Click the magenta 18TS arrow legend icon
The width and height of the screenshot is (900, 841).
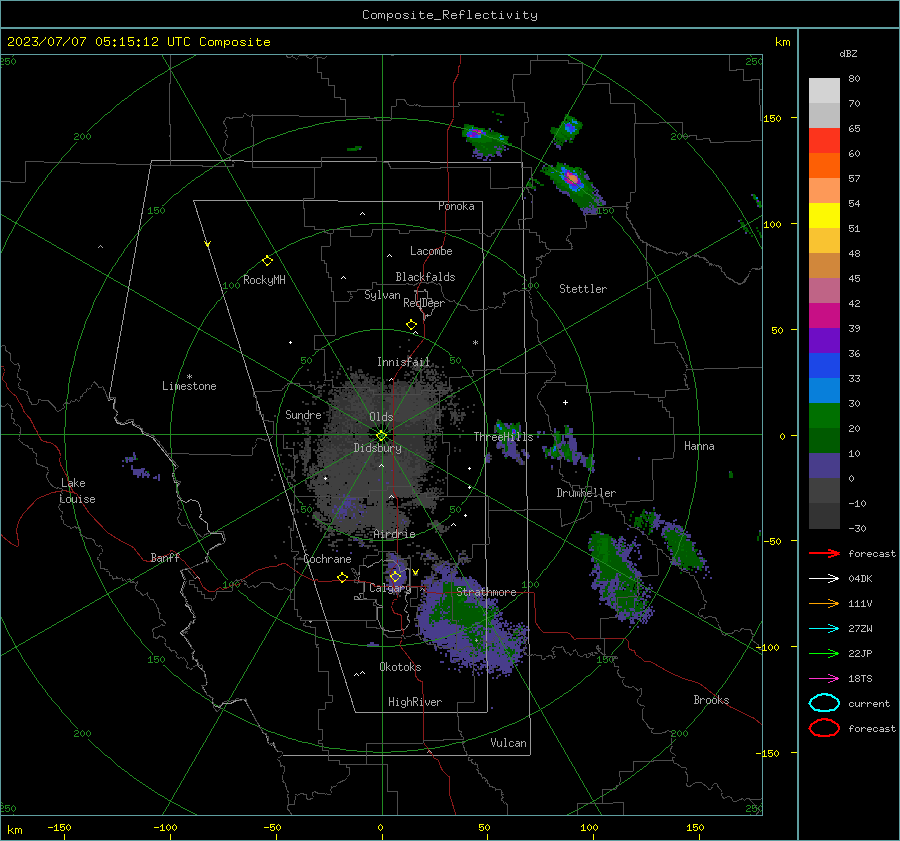[824, 679]
